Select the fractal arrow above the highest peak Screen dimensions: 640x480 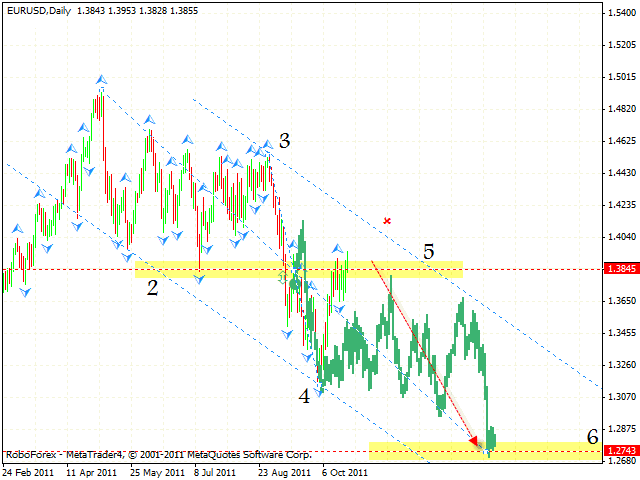101,78
